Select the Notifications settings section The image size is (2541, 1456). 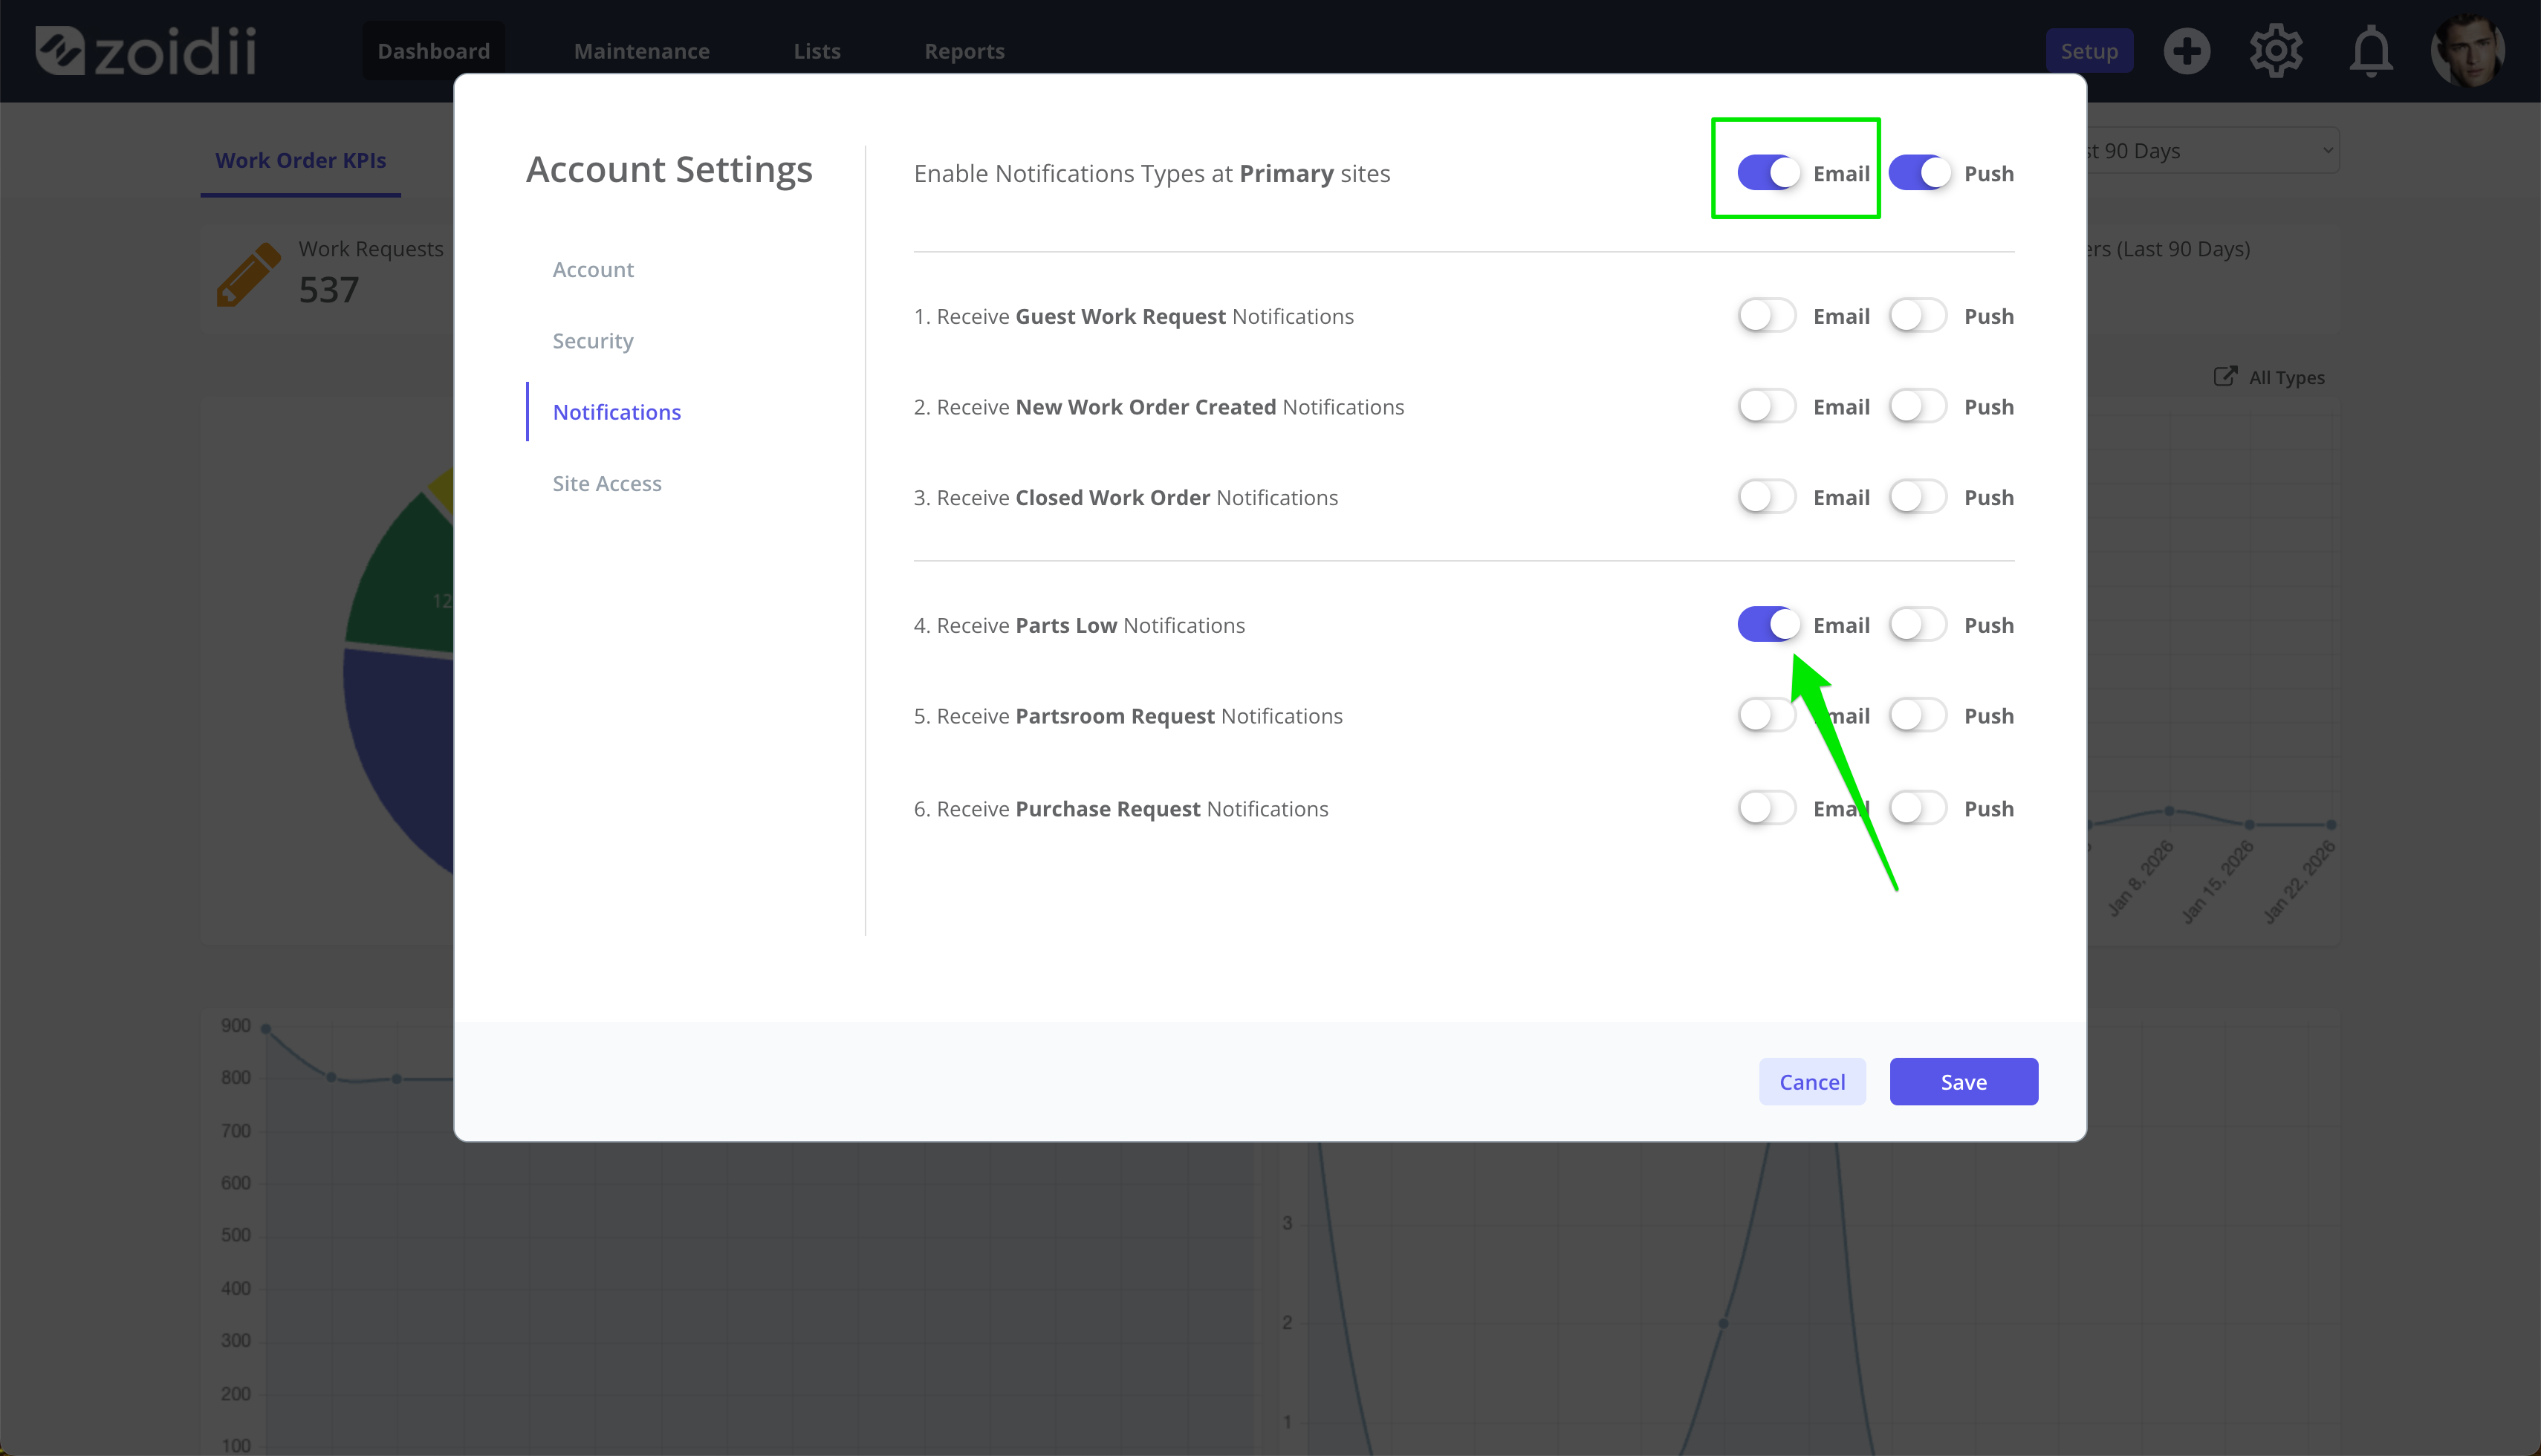point(617,412)
